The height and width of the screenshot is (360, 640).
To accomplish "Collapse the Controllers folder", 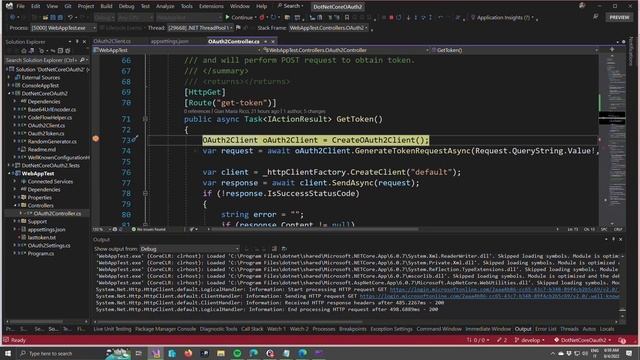I will point(15,205).
